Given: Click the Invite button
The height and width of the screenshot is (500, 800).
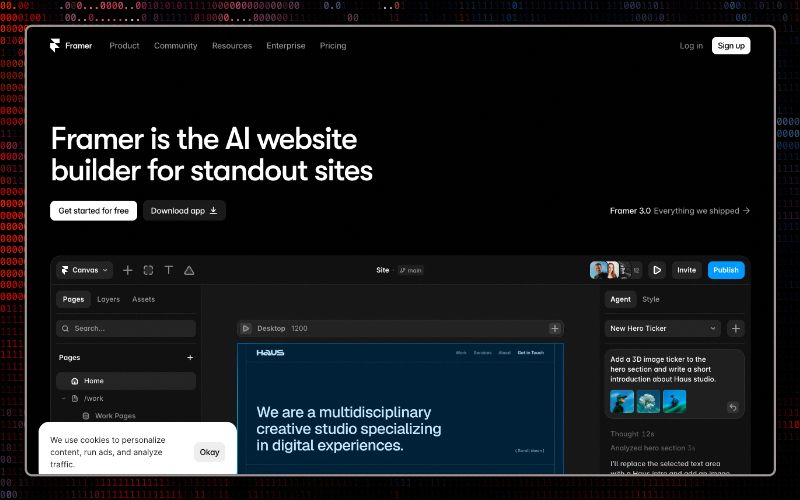Looking at the screenshot, I should tap(686, 270).
